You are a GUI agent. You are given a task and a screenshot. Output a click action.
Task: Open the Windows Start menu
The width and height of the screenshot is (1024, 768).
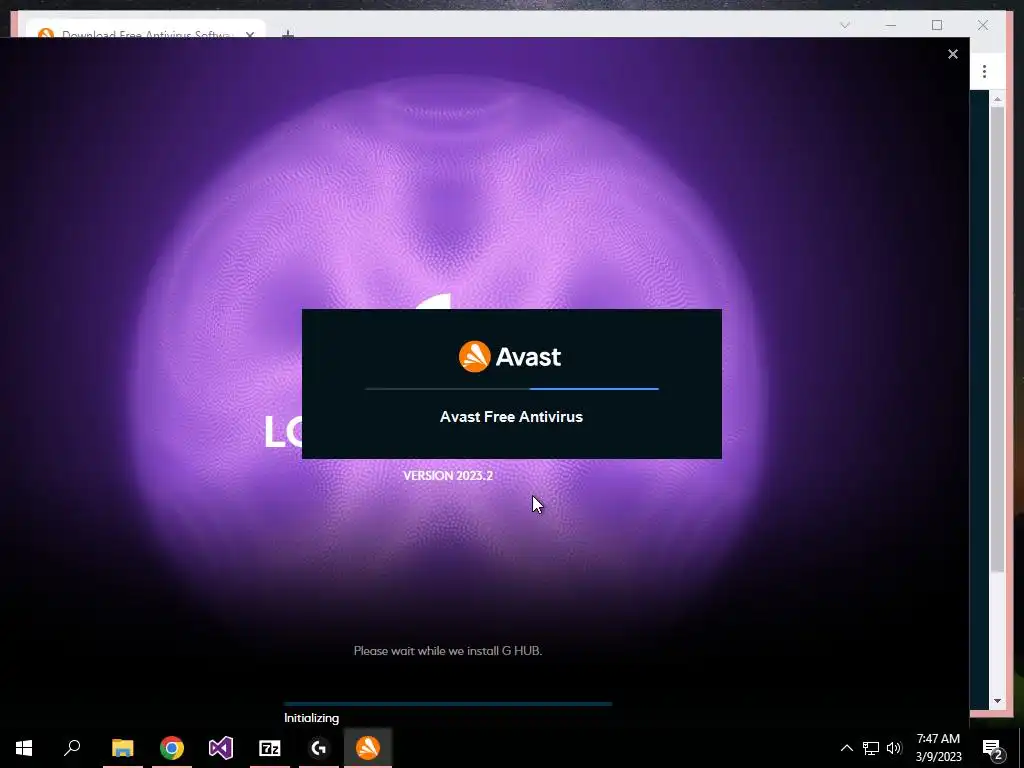click(x=24, y=748)
